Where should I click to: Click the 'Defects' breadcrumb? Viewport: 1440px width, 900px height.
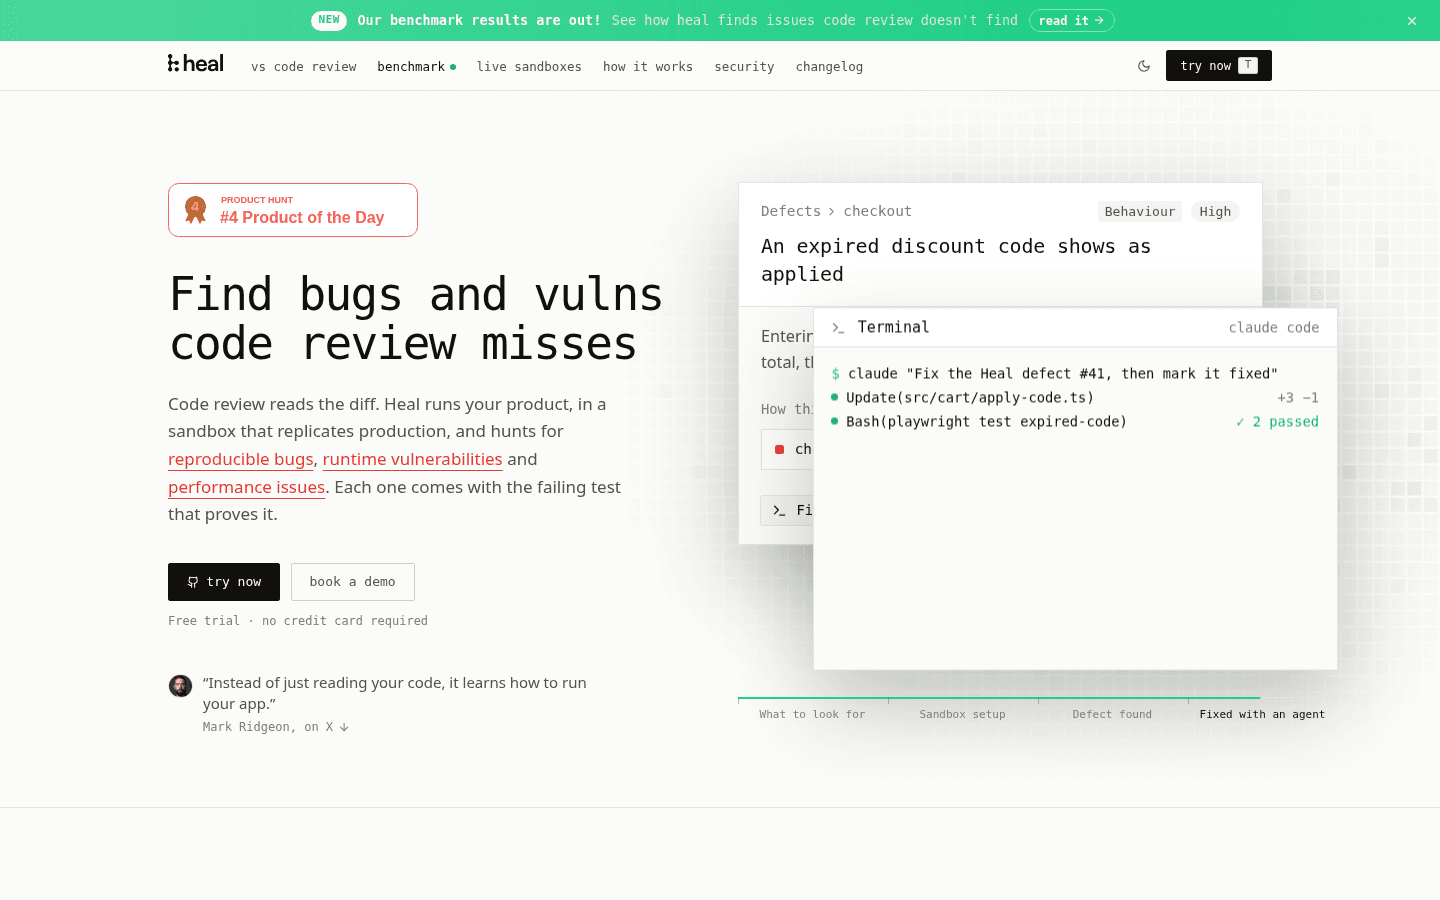click(791, 211)
